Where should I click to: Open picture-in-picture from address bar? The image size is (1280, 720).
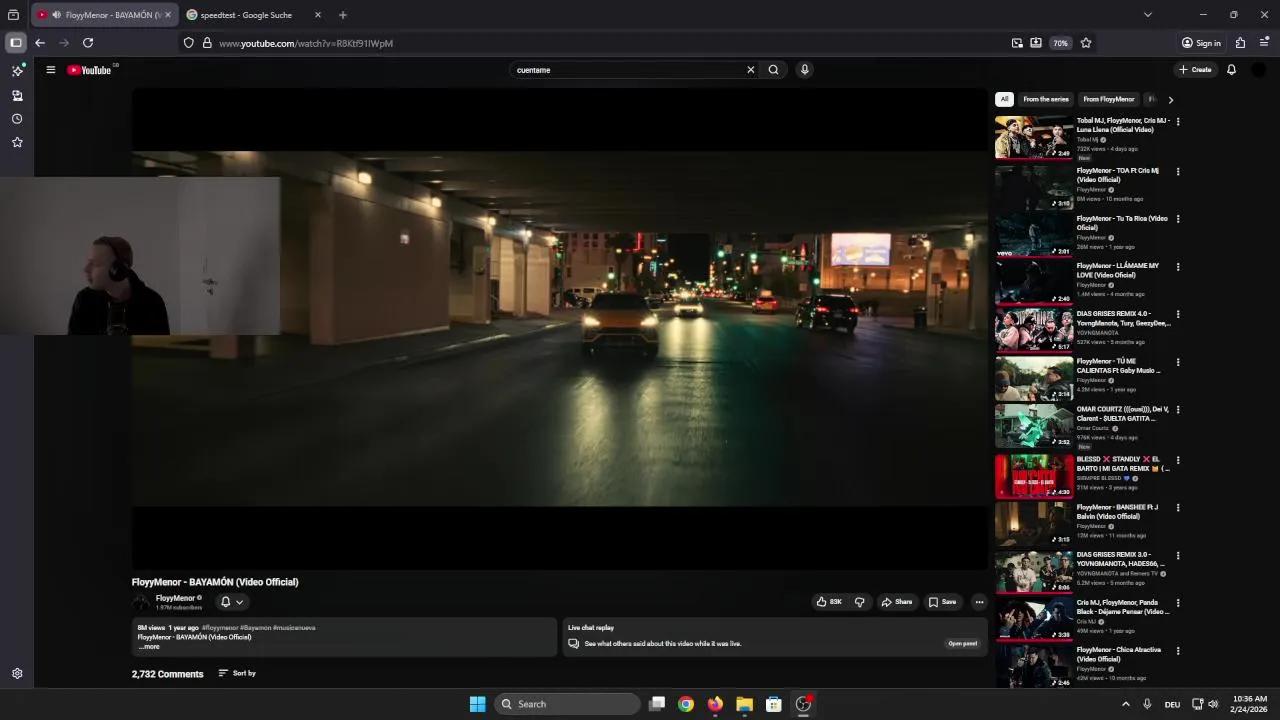(1017, 43)
